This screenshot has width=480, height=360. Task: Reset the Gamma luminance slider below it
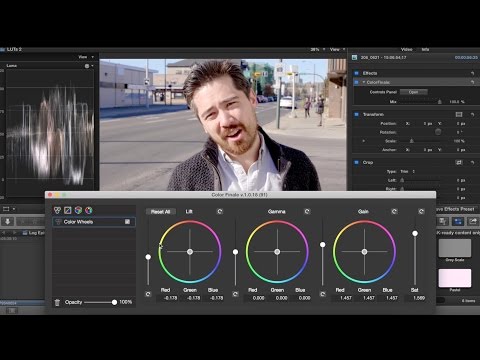coord(235,294)
